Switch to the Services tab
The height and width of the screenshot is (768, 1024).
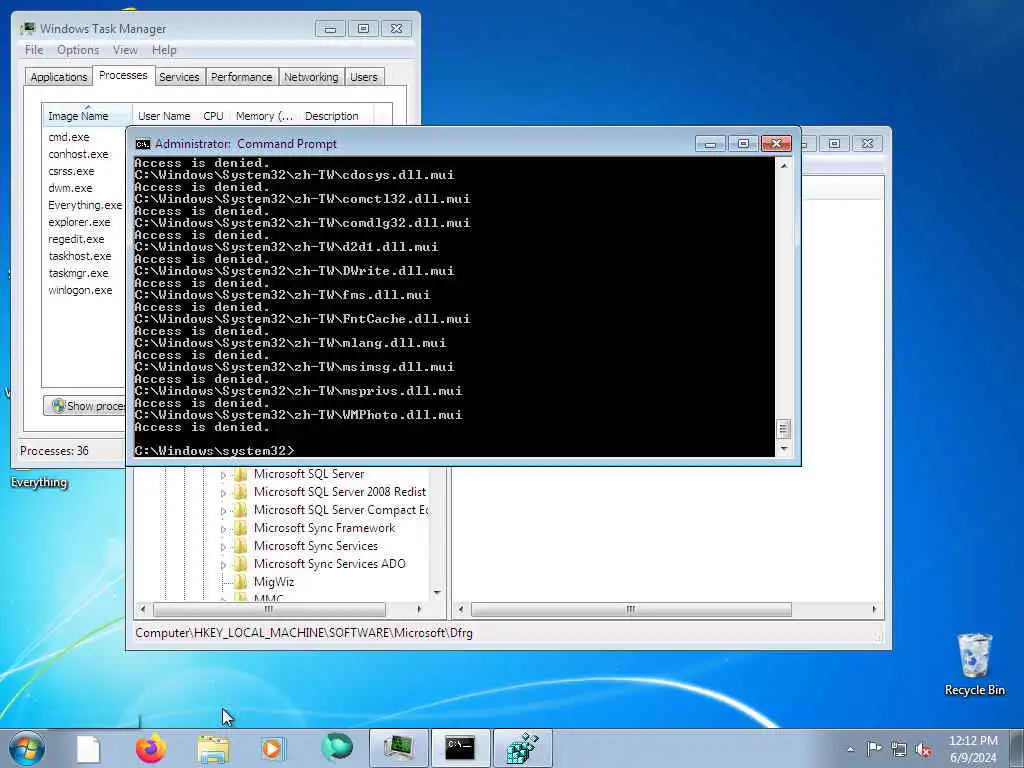[x=179, y=77]
